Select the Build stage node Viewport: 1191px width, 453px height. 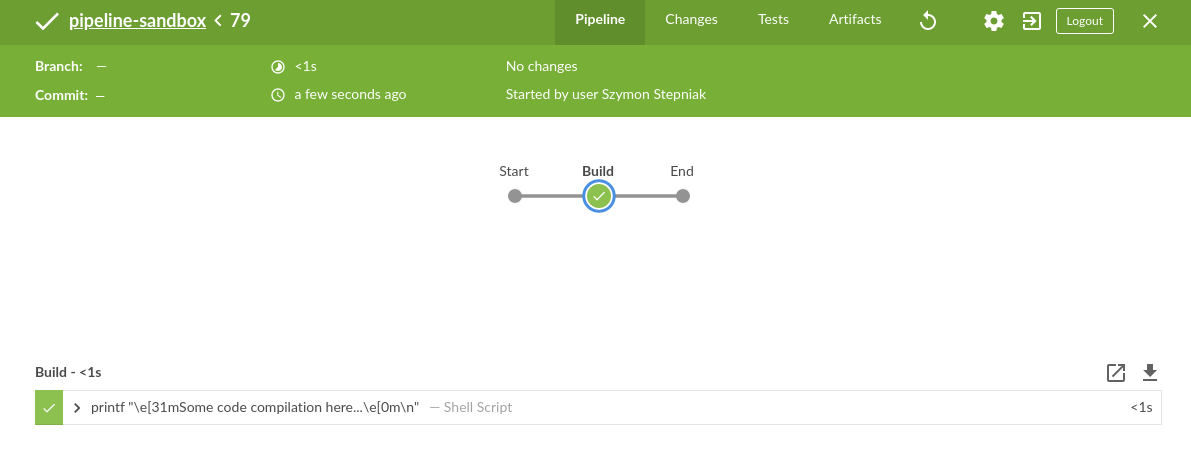tap(599, 196)
